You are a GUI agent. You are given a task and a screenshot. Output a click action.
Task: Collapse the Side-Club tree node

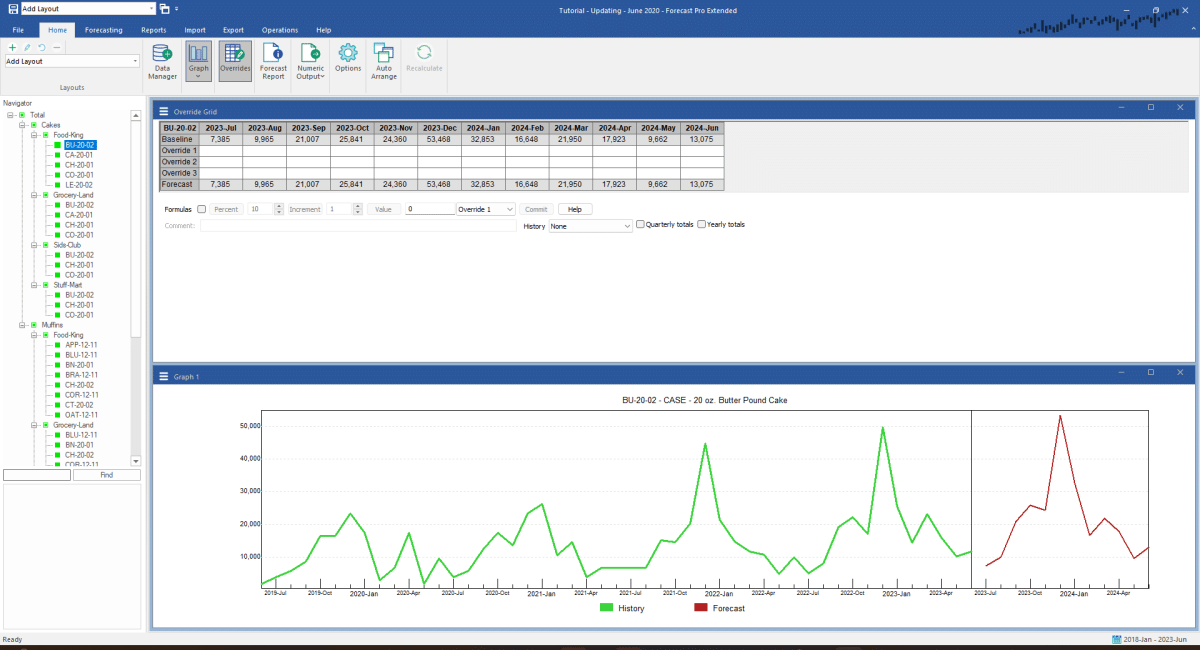click(34, 245)
